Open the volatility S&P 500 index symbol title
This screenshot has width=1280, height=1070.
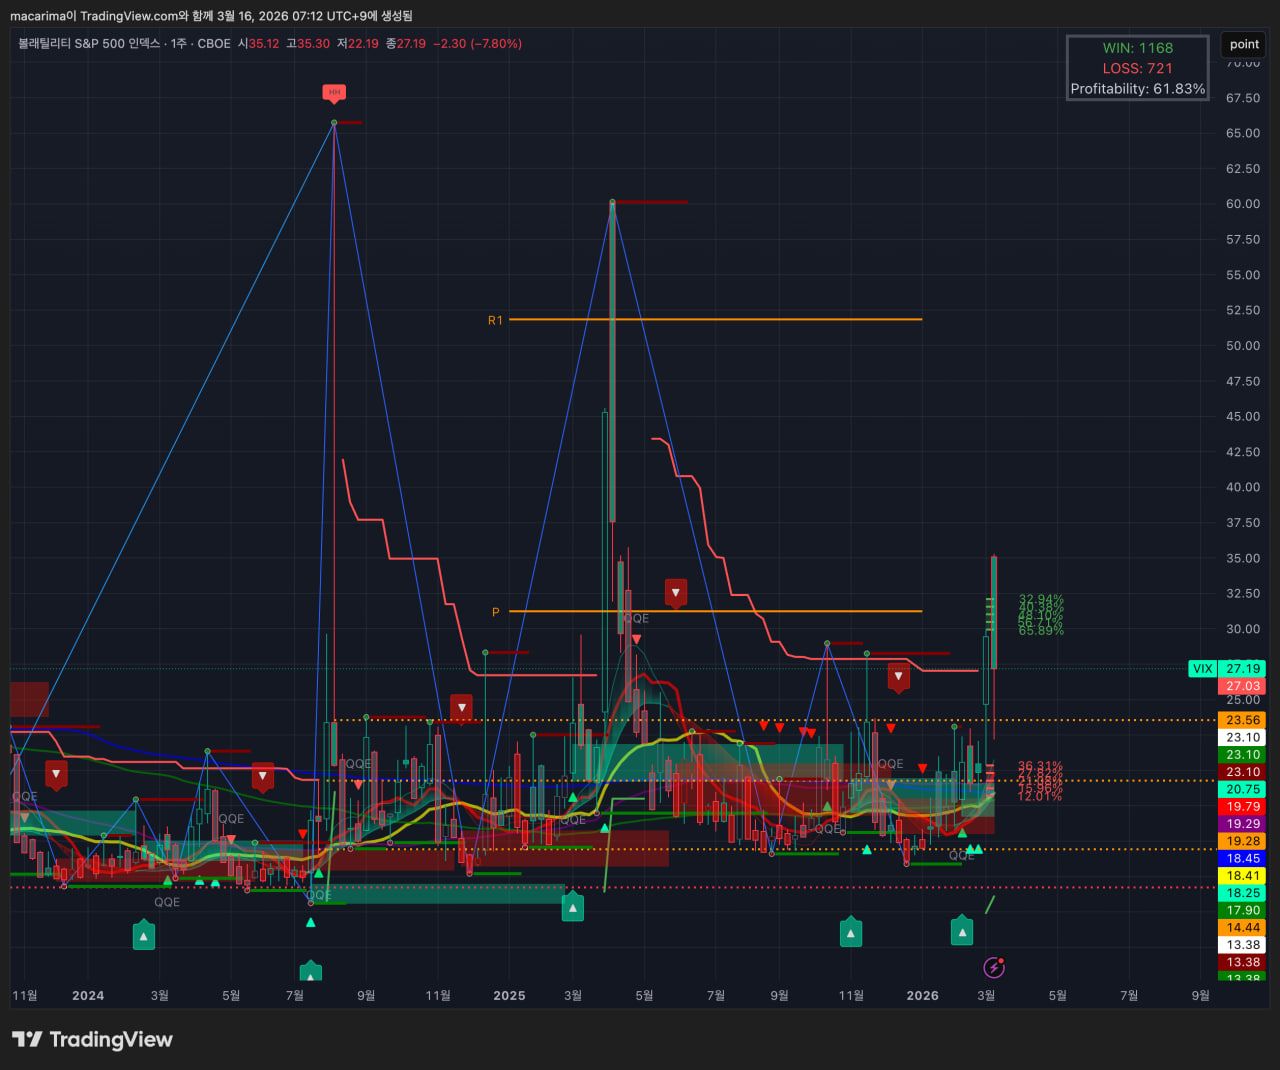[88, 44]
